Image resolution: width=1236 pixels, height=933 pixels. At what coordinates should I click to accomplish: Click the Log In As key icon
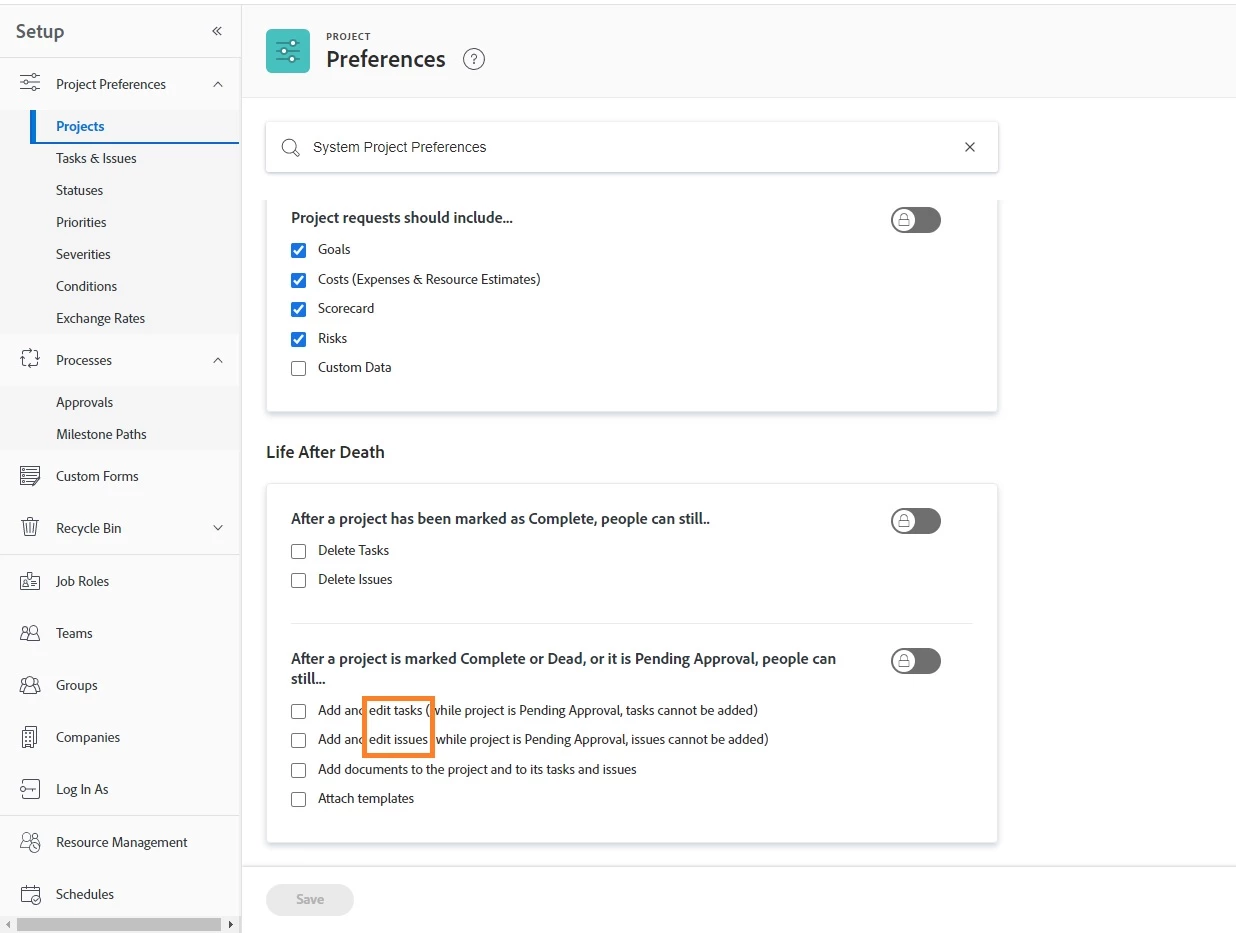tap(30, 789)
